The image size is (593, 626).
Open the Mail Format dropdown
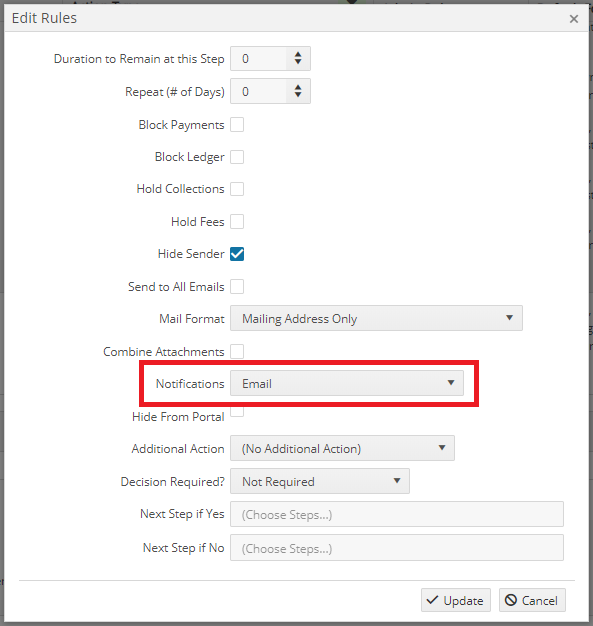click(376, 318)
